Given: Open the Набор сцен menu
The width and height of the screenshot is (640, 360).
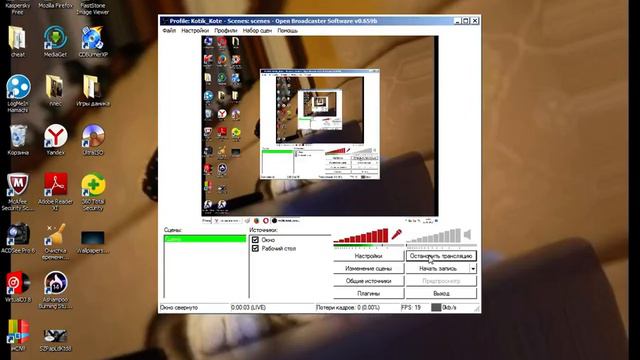Looking at the screenshot, I should (257, 31).
